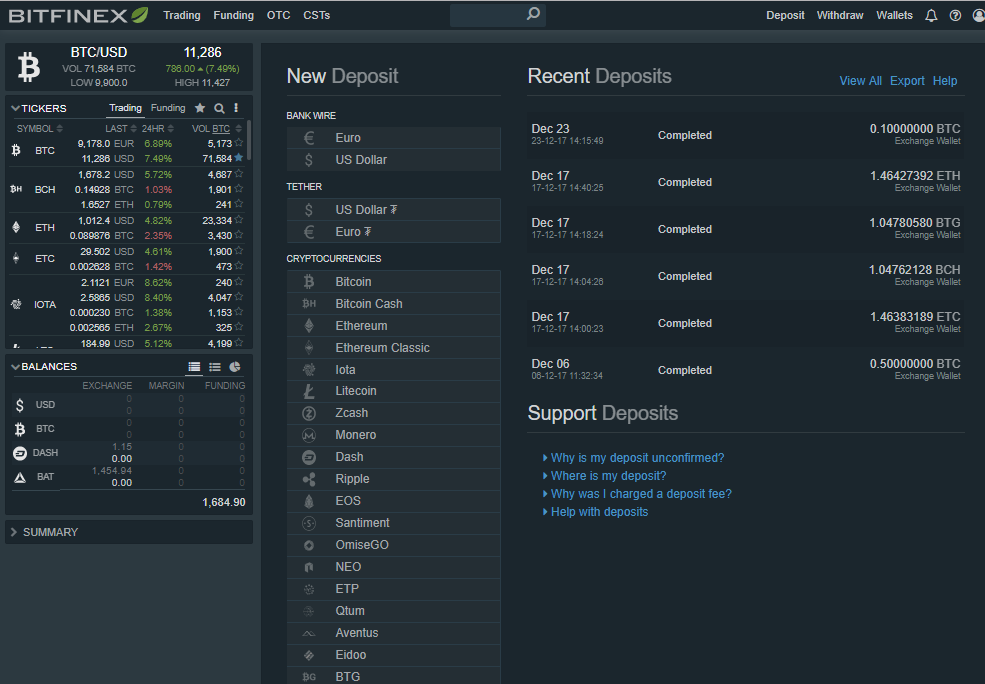Click the tickers list scrollbar
The width and height of the screenshot is (985, 684).
point(249,140)
